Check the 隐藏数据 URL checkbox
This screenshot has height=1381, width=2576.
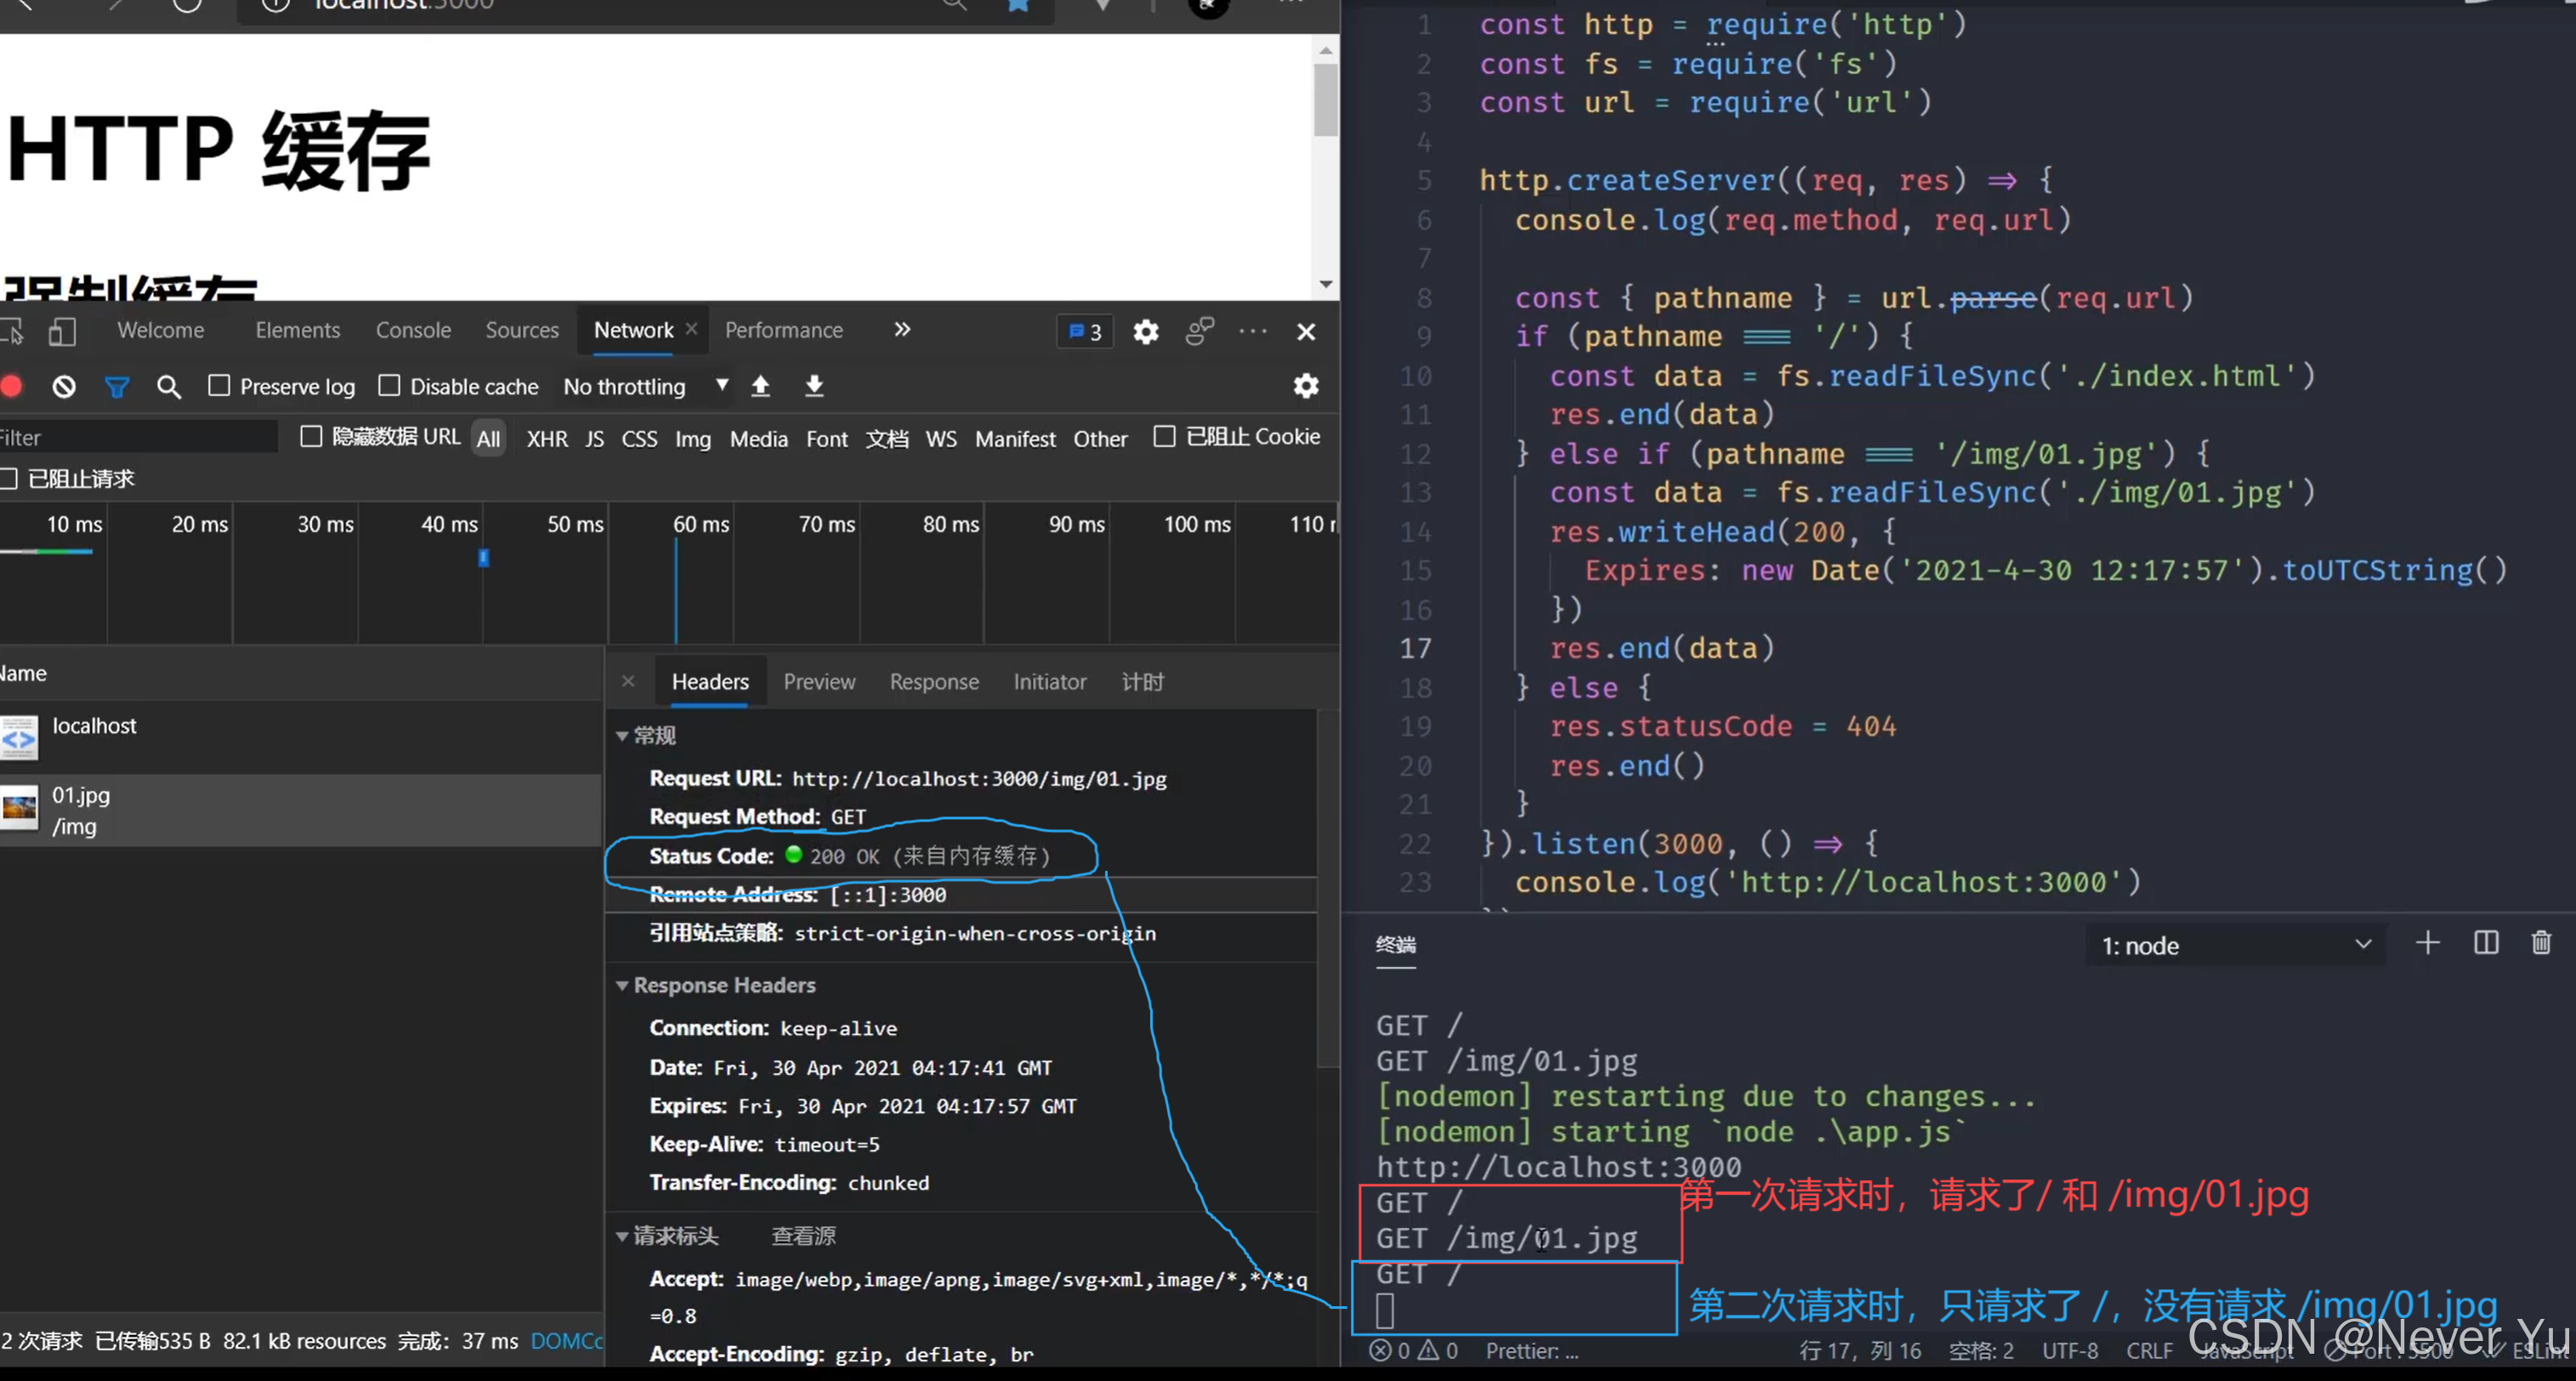click(x=311, y=436)
